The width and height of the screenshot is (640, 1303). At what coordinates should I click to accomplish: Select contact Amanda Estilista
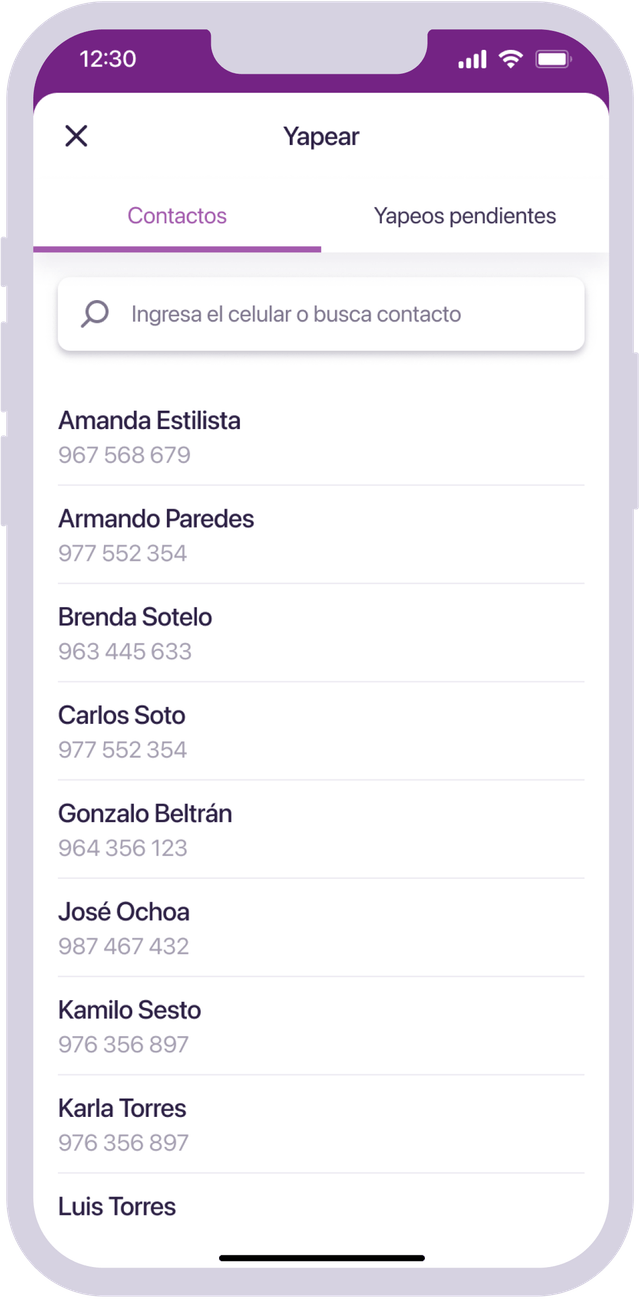[x=320, y=437]
